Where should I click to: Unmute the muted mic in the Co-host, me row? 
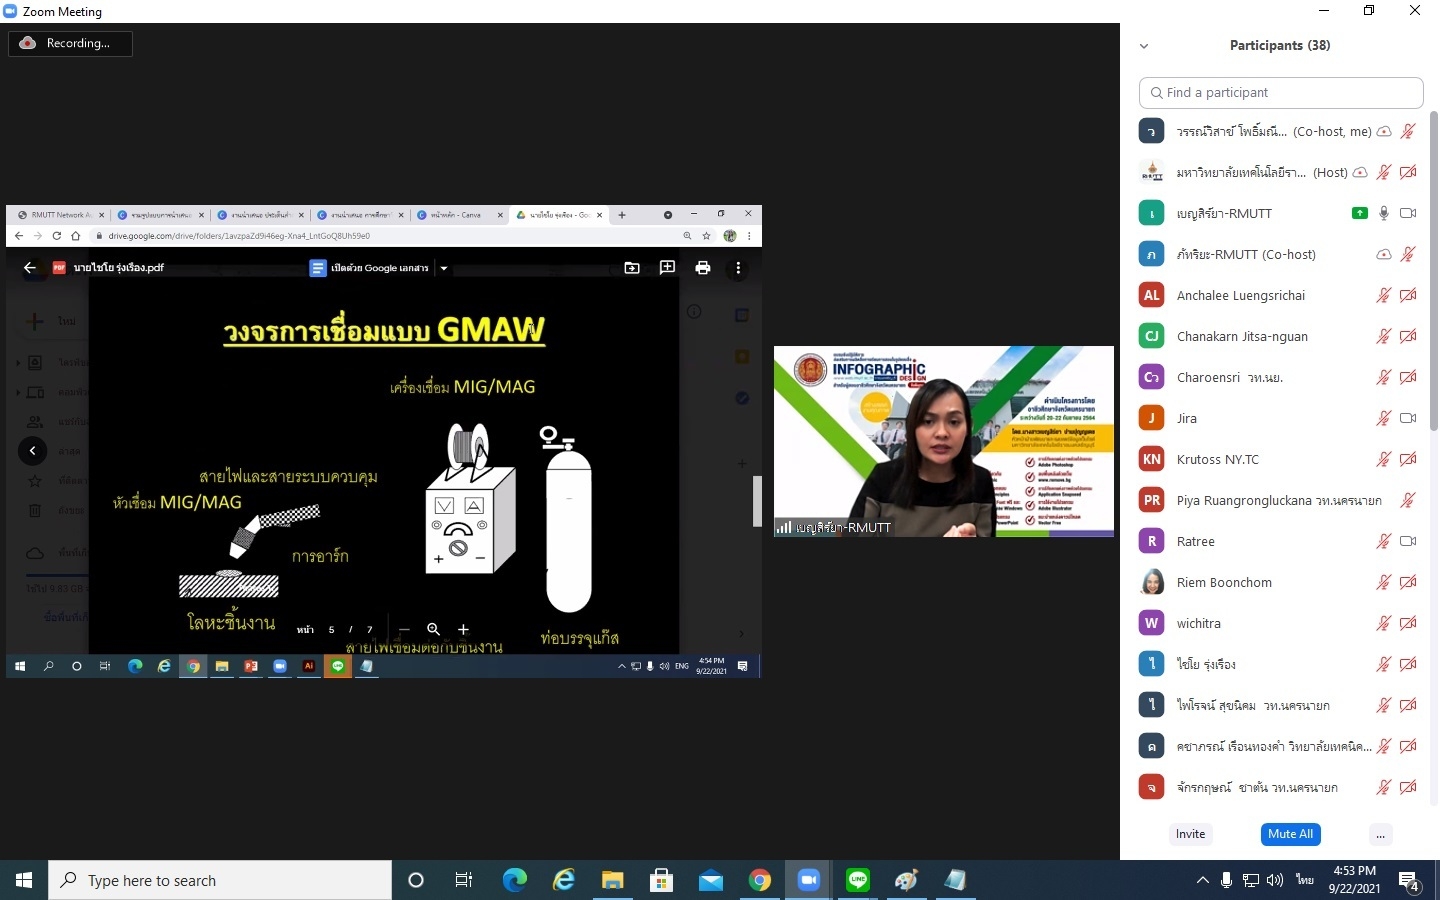pyautogui.click(x=1408, y=131)
